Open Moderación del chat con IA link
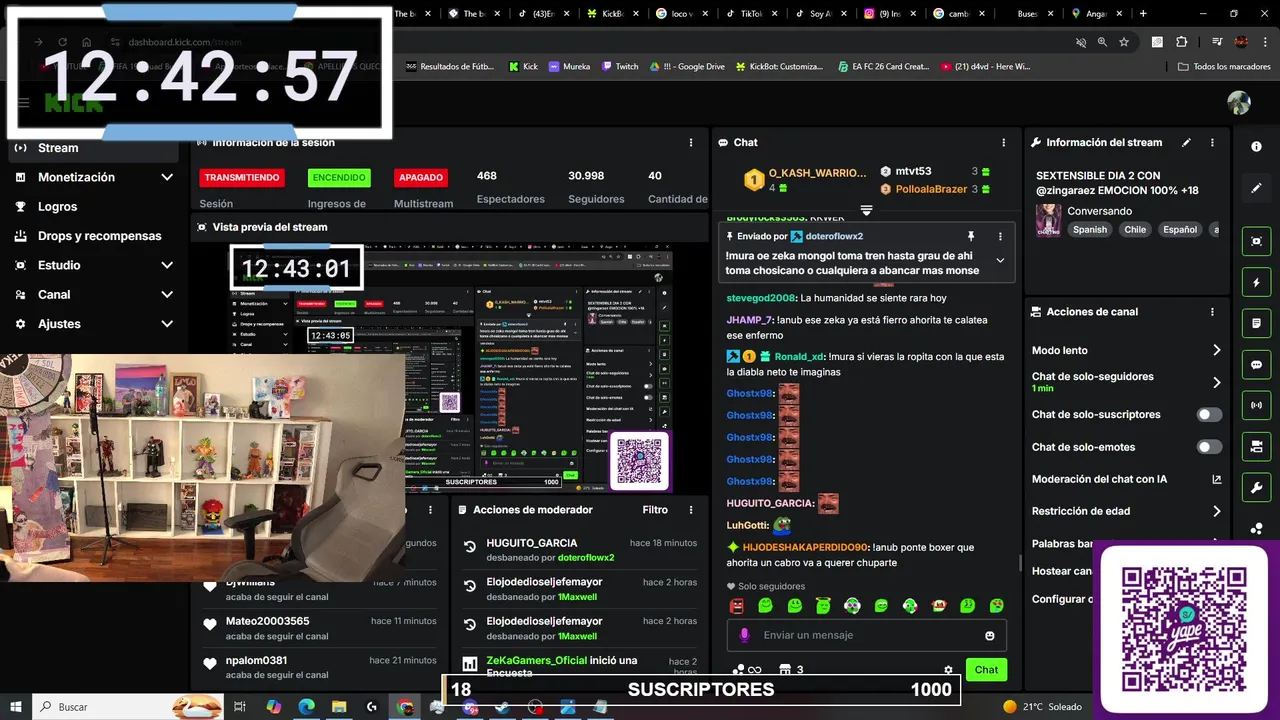Viewport: 1280px width, 720px height. (1127, 479)
